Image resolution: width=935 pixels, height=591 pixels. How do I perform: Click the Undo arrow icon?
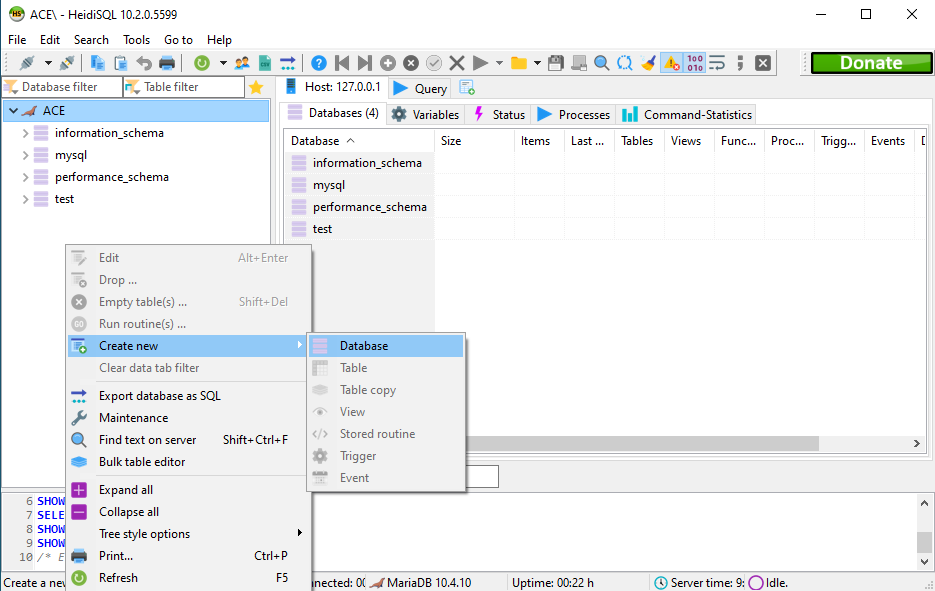tap(144, 63)
